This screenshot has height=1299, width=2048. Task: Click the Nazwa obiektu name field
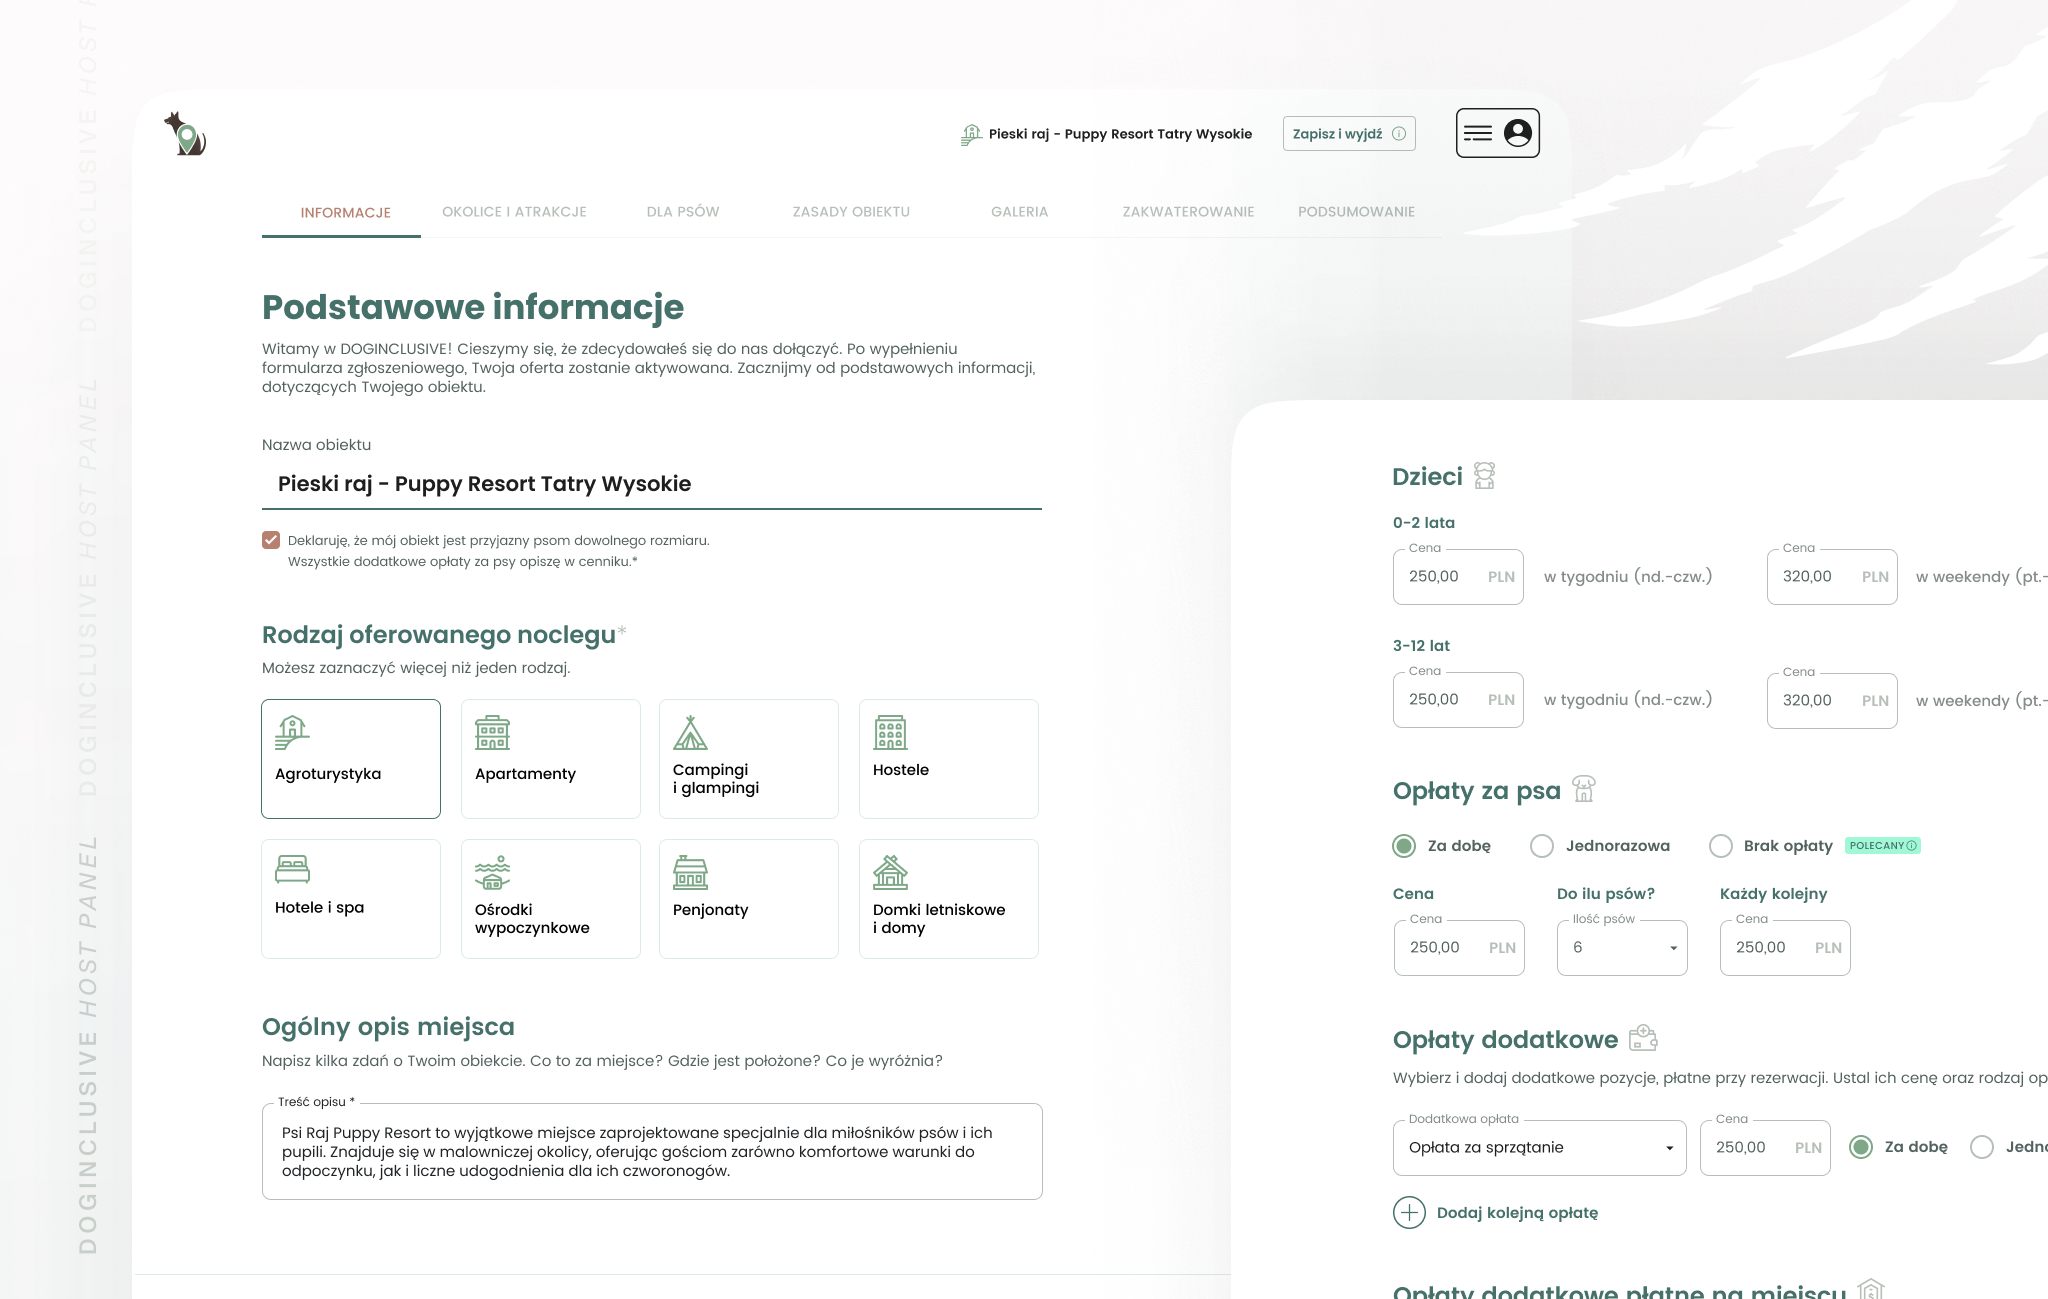[x=651, y=484]
